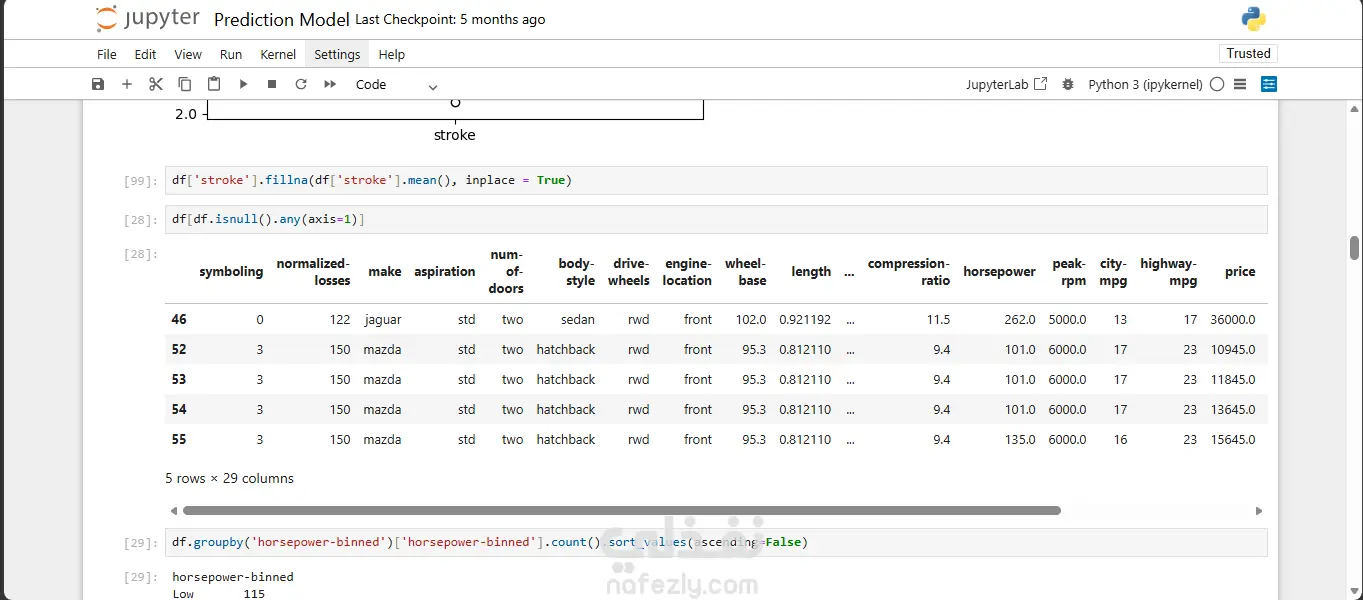Paste cell from clipboard
This screenshot has height=600, width=1363.
click(x=214, y=84)
